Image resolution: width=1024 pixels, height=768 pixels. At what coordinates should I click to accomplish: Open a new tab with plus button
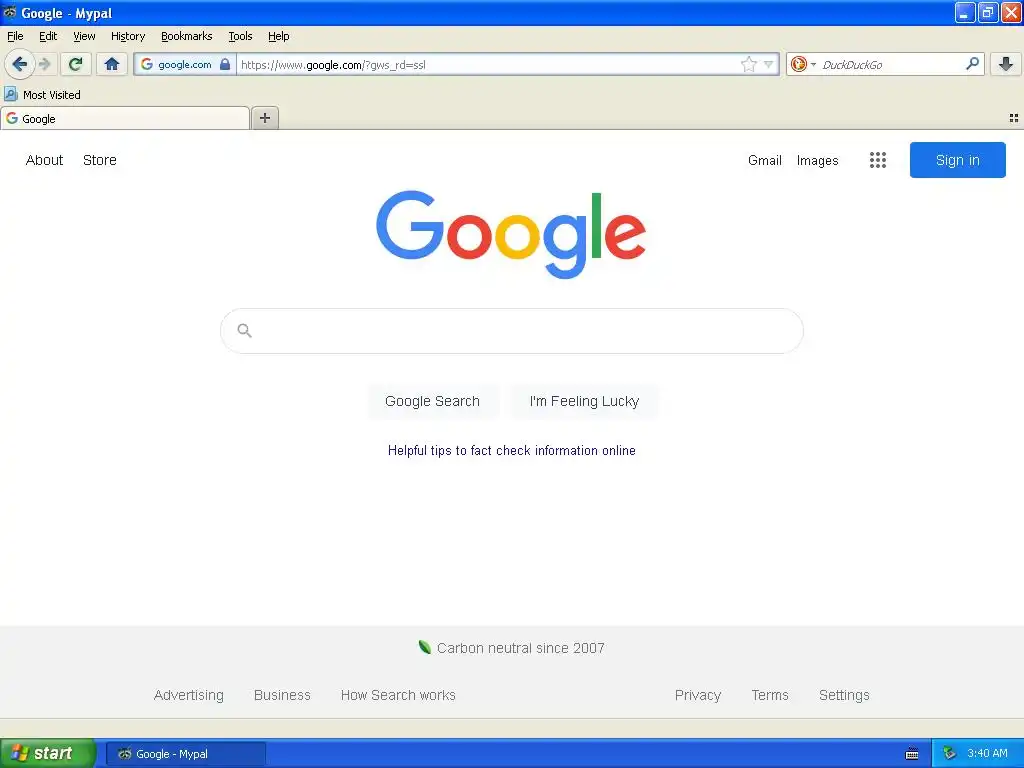(264, 118)
